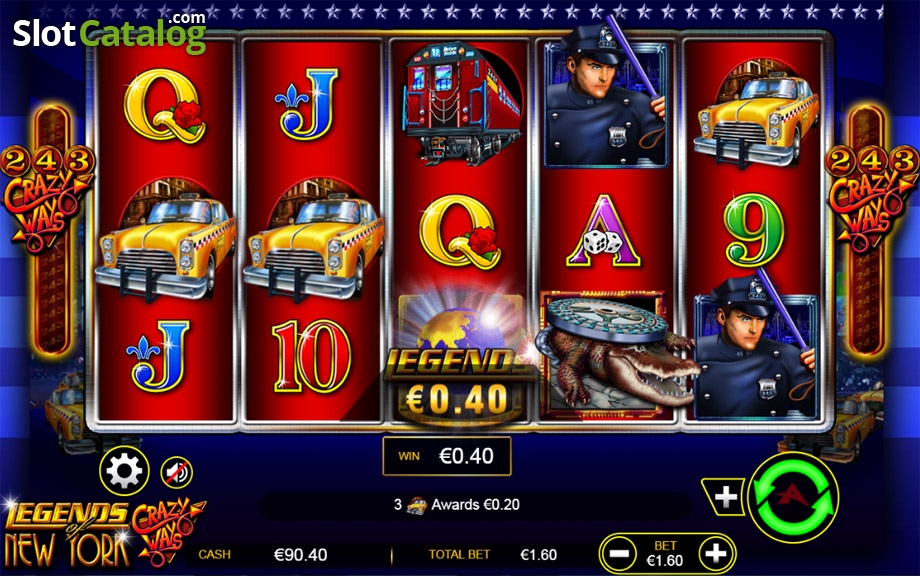Click the right 243 Crazy Ways badge
This screenshot has width=920, height=576.
tap(872, 199)
